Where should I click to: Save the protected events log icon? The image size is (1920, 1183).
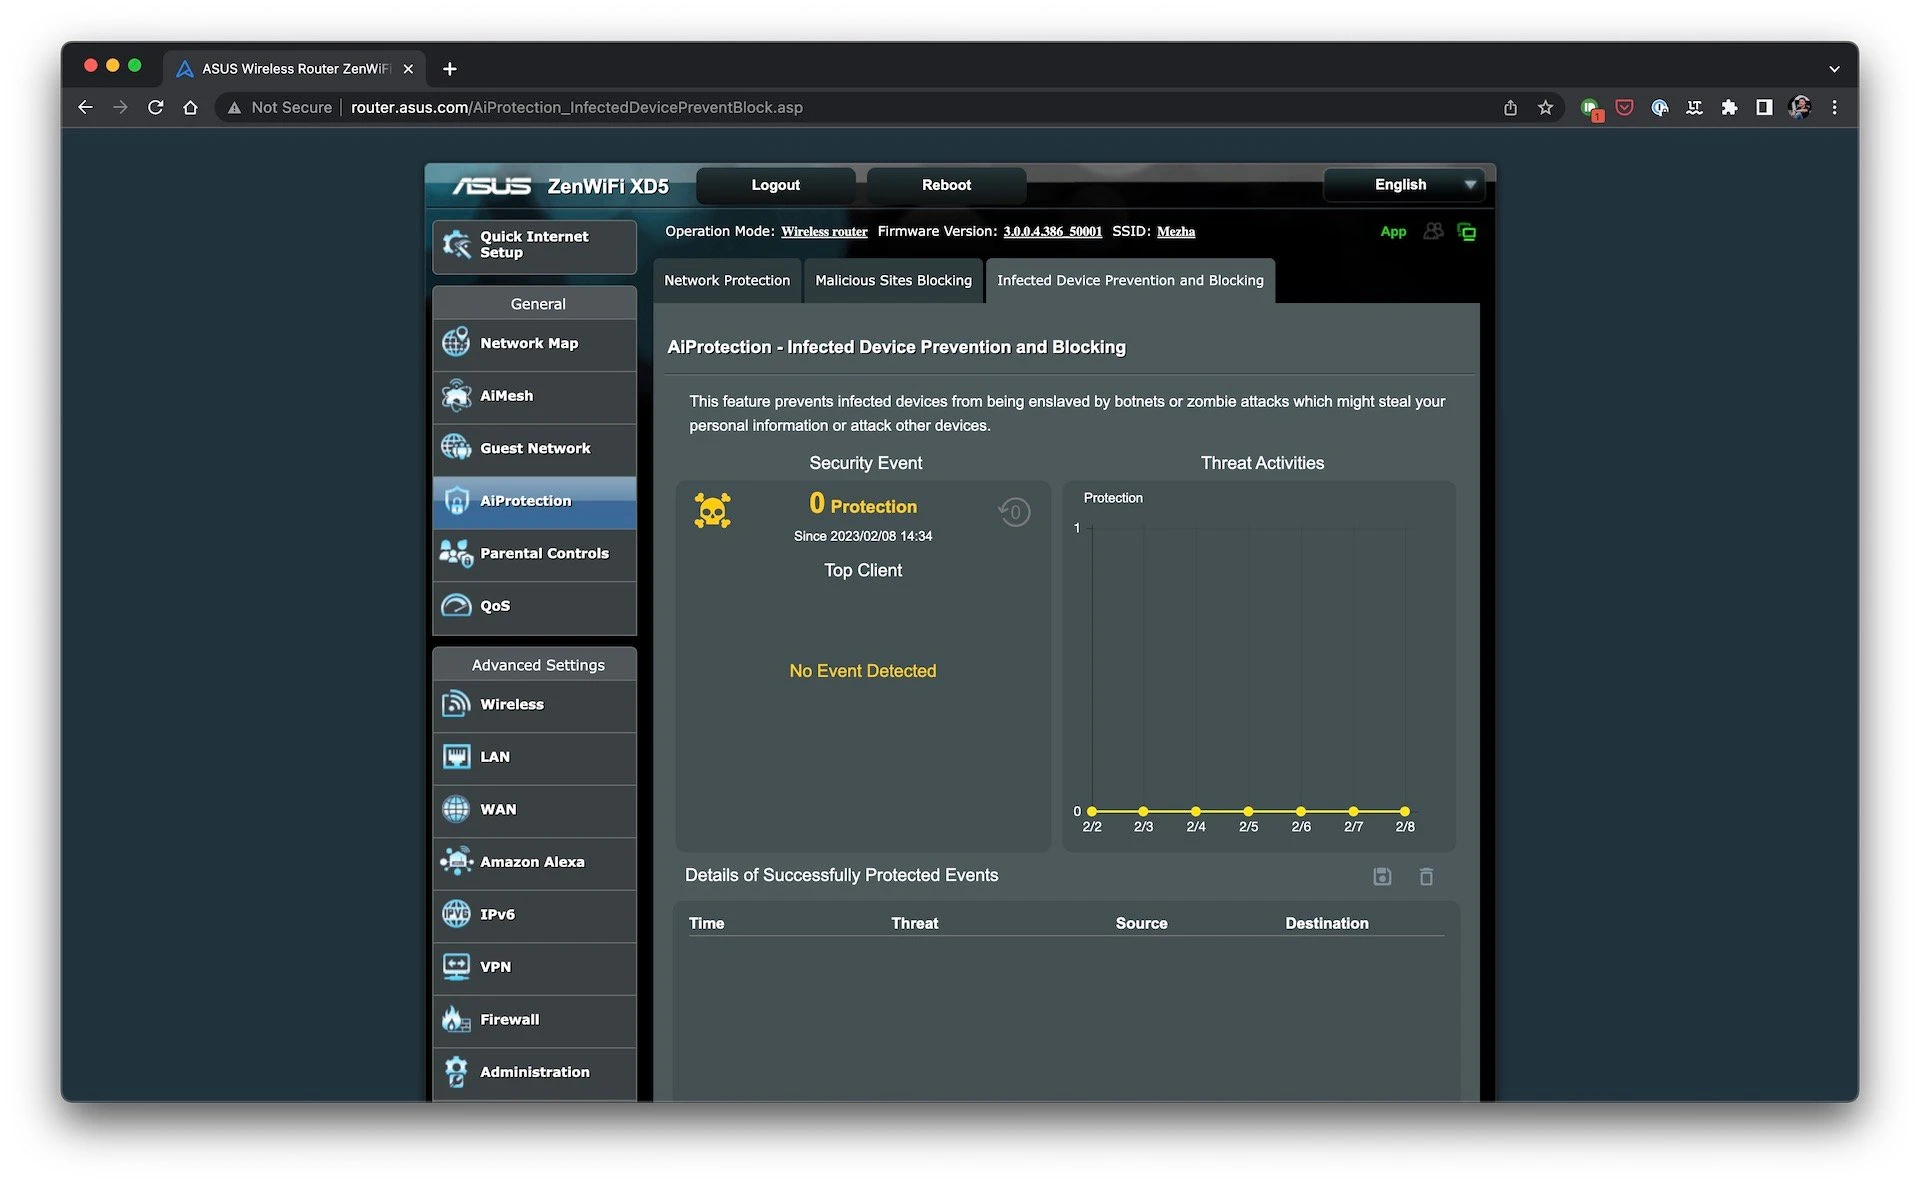pos(1382,877)
